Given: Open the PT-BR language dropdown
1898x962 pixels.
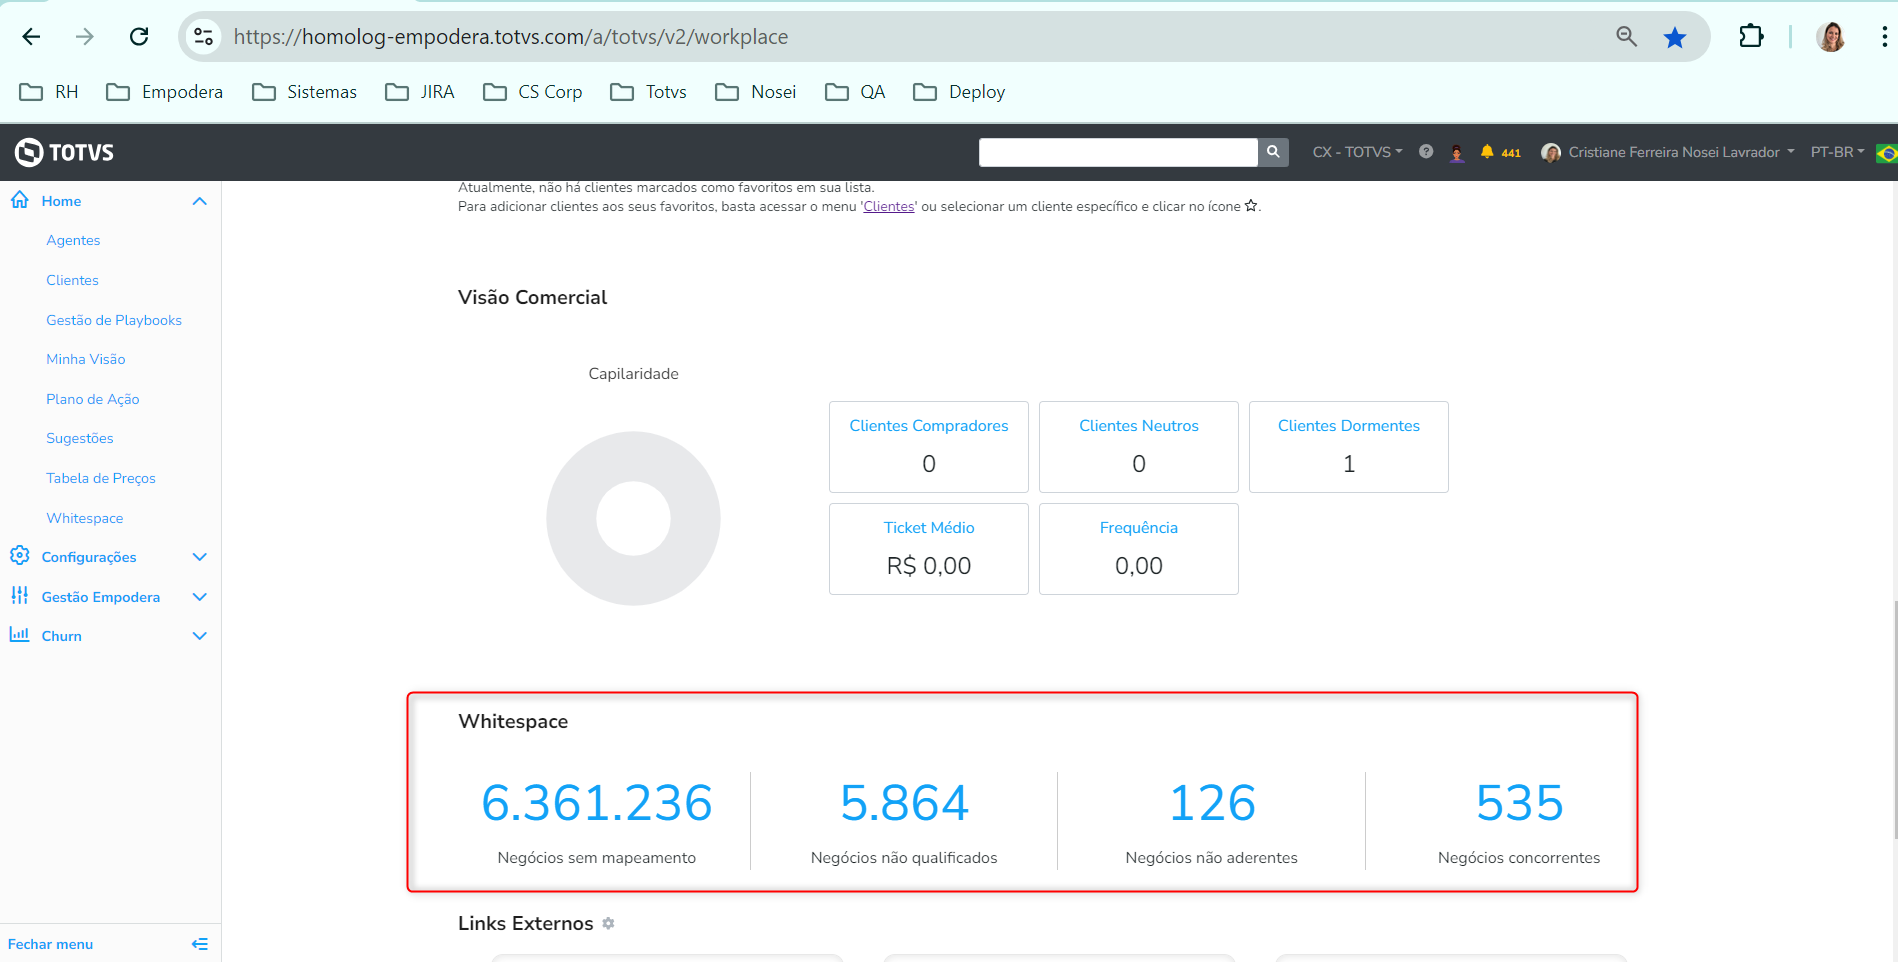Looking at the screenshot, I should pyautogui.click(x=1838, y=152).
